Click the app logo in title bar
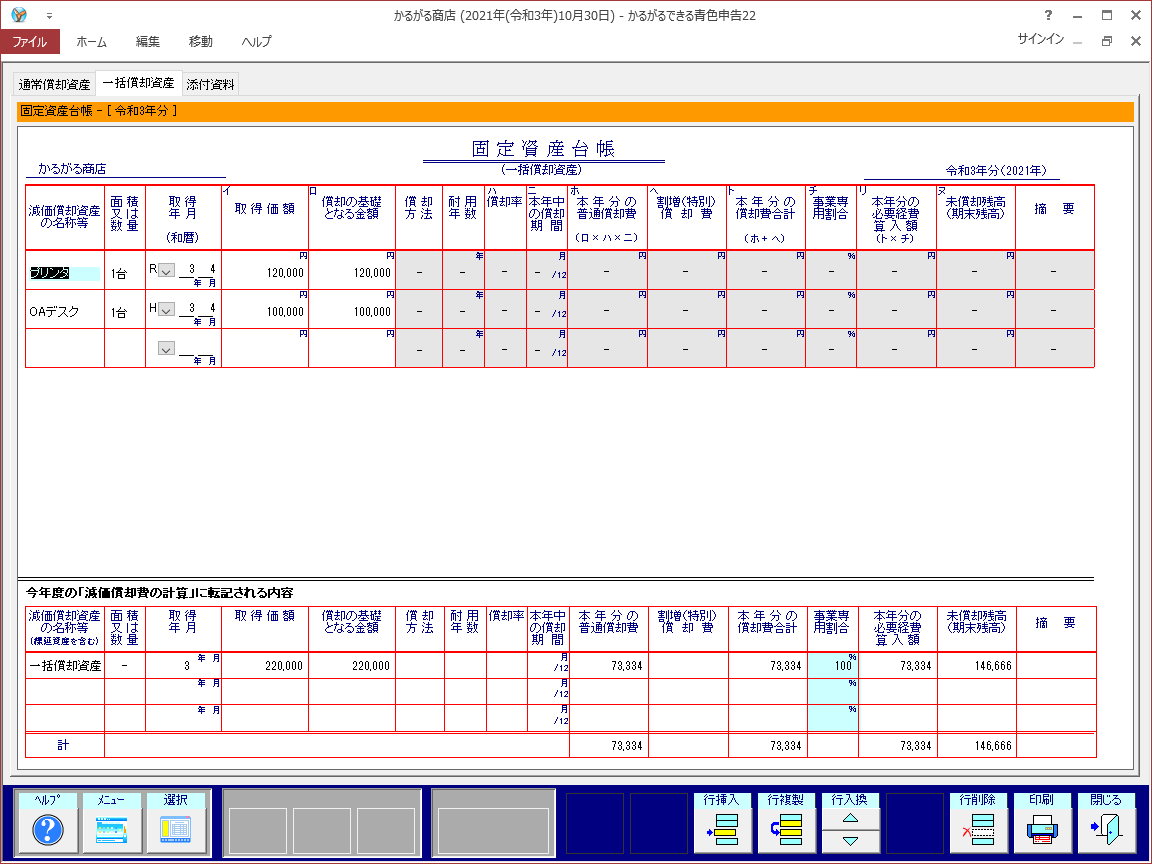The height and width of the screenshot is (864, 1152). point(19,15)
